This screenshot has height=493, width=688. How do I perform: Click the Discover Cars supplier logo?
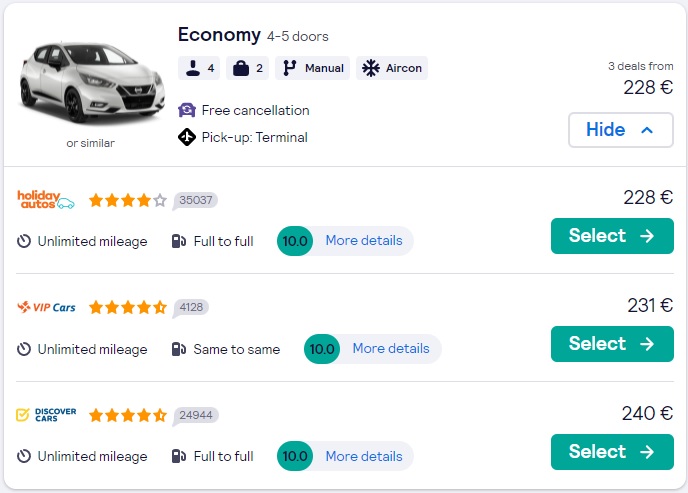click(46, 415)
